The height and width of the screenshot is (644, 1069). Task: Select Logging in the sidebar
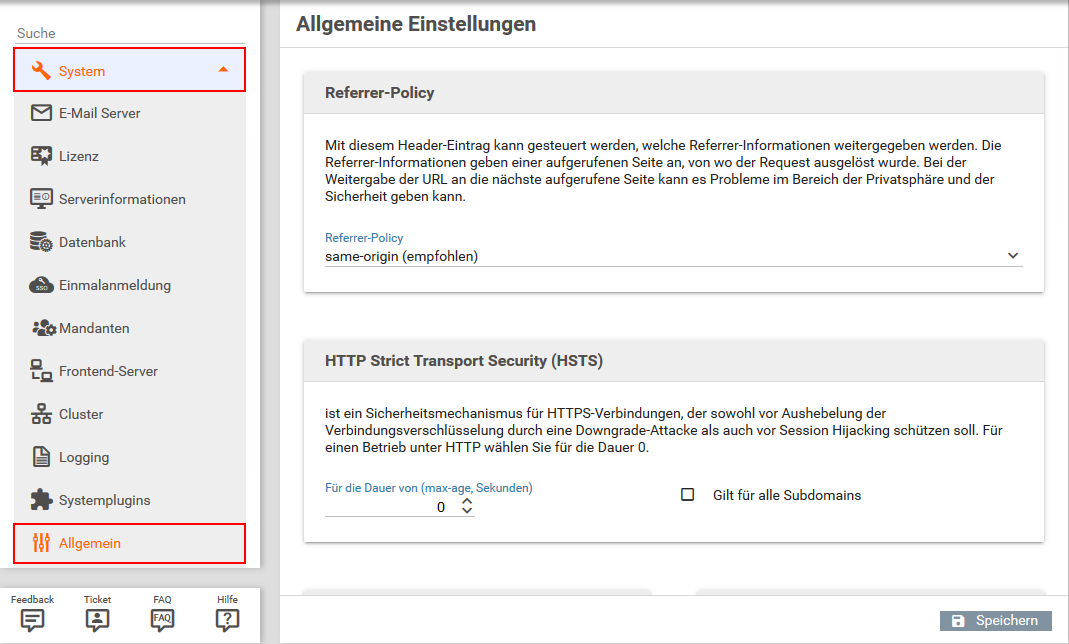coord(84,457)
